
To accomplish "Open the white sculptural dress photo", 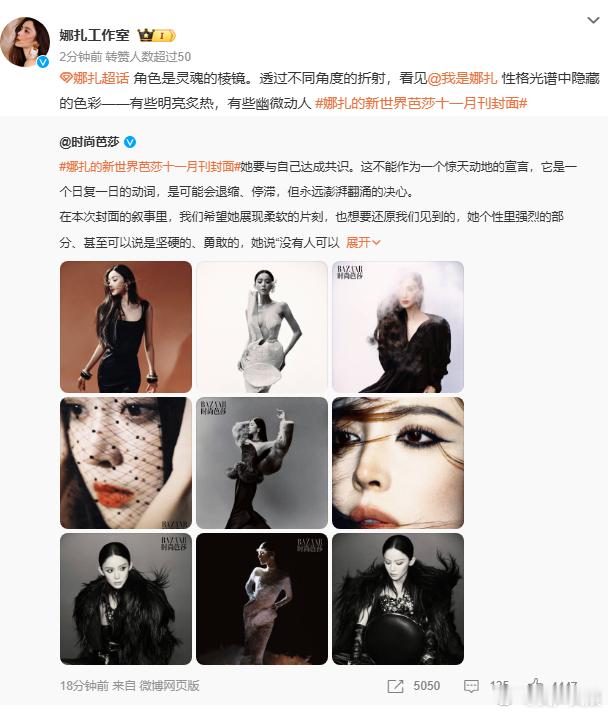I will (x=262, y=327).
